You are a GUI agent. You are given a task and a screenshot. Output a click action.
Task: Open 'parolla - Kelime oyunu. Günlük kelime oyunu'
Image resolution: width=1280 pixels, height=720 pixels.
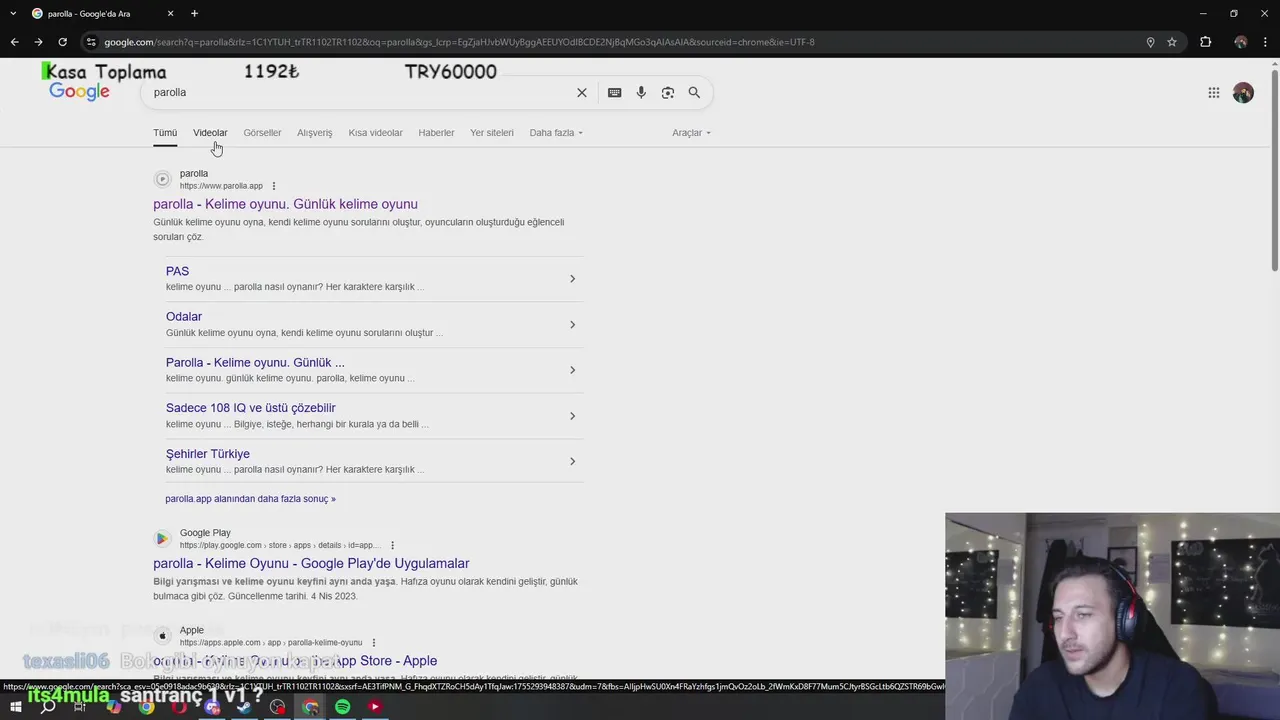click(x=285, y=204)
